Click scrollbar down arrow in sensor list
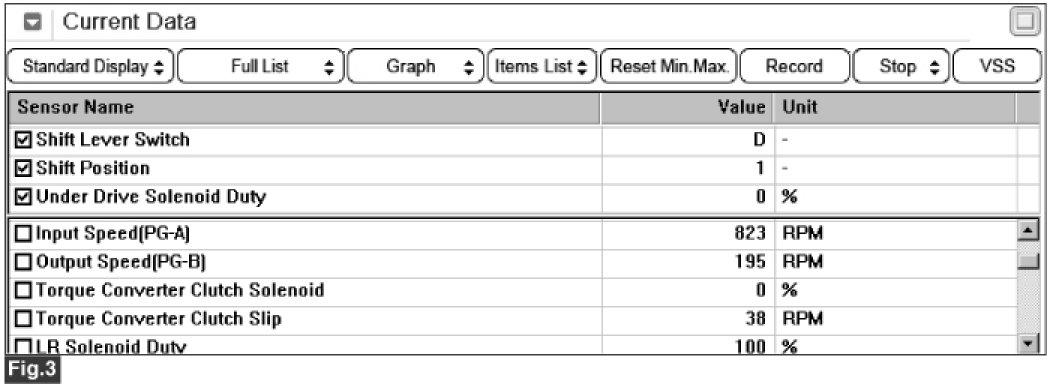The width and height of the screenshot is (1050, 387). [x=1027, y=344]
